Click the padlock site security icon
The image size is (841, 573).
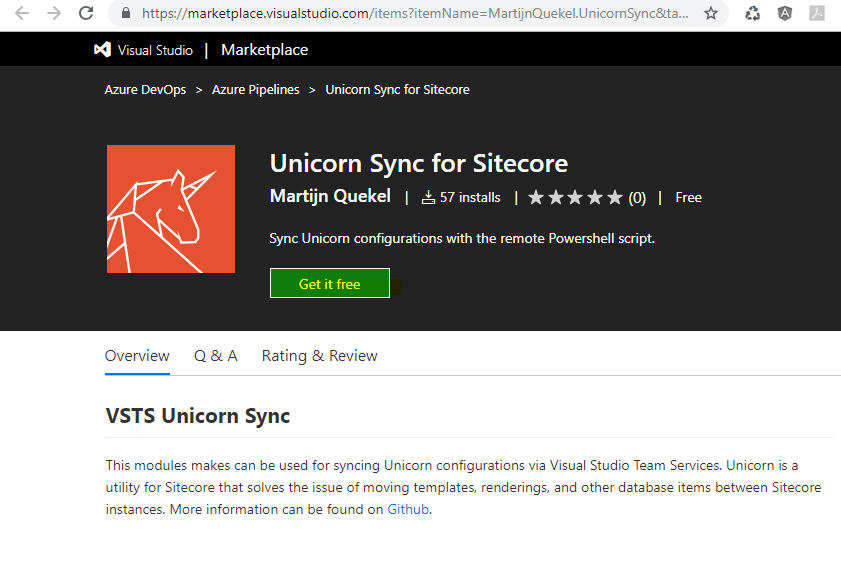coord(126,13)
